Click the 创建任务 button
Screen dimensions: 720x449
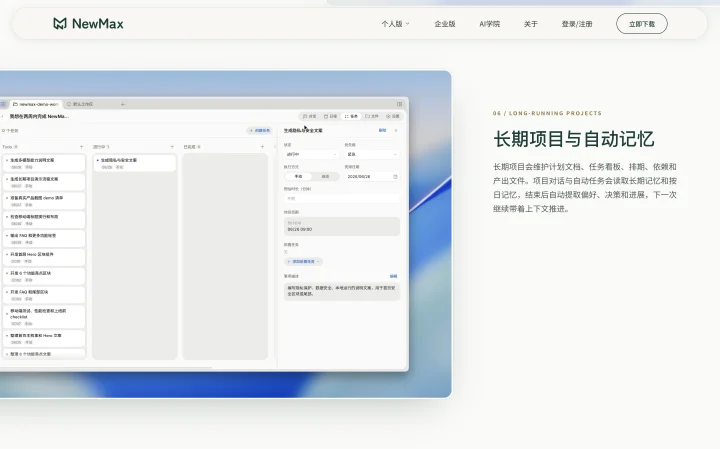pos(260,131)
